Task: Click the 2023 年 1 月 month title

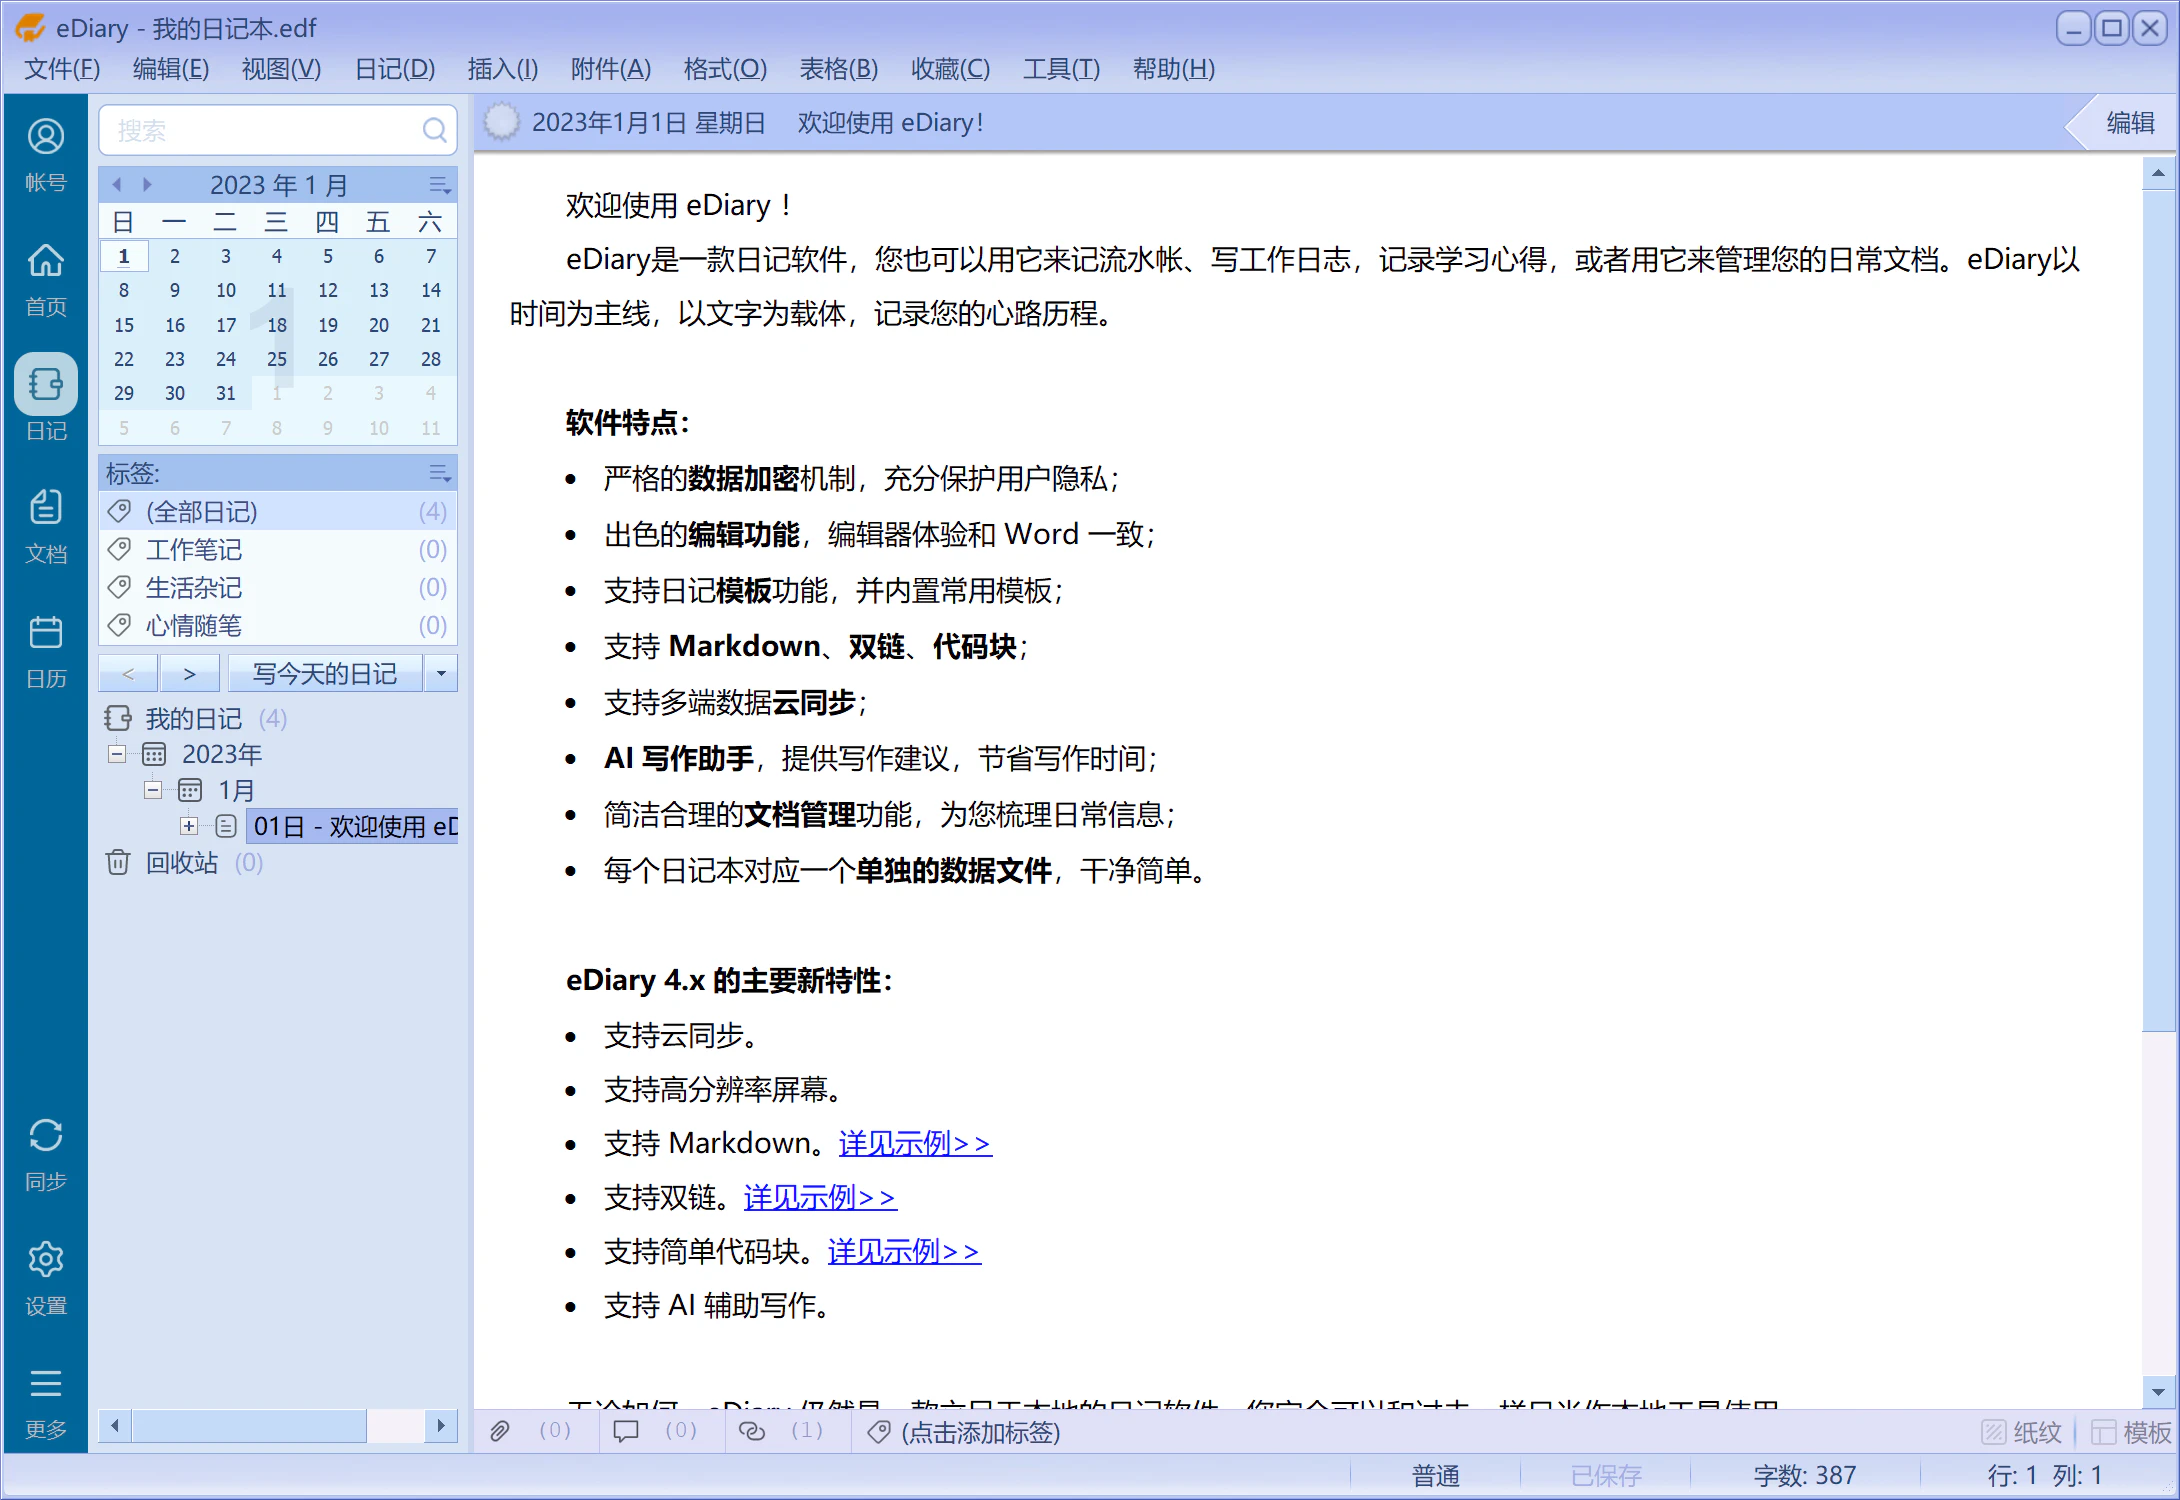Action: pos(279,185)
